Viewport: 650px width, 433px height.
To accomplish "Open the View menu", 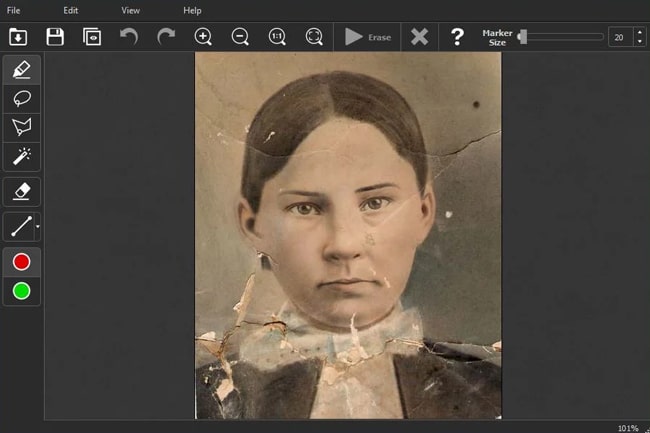I will (x=131, y=10).
